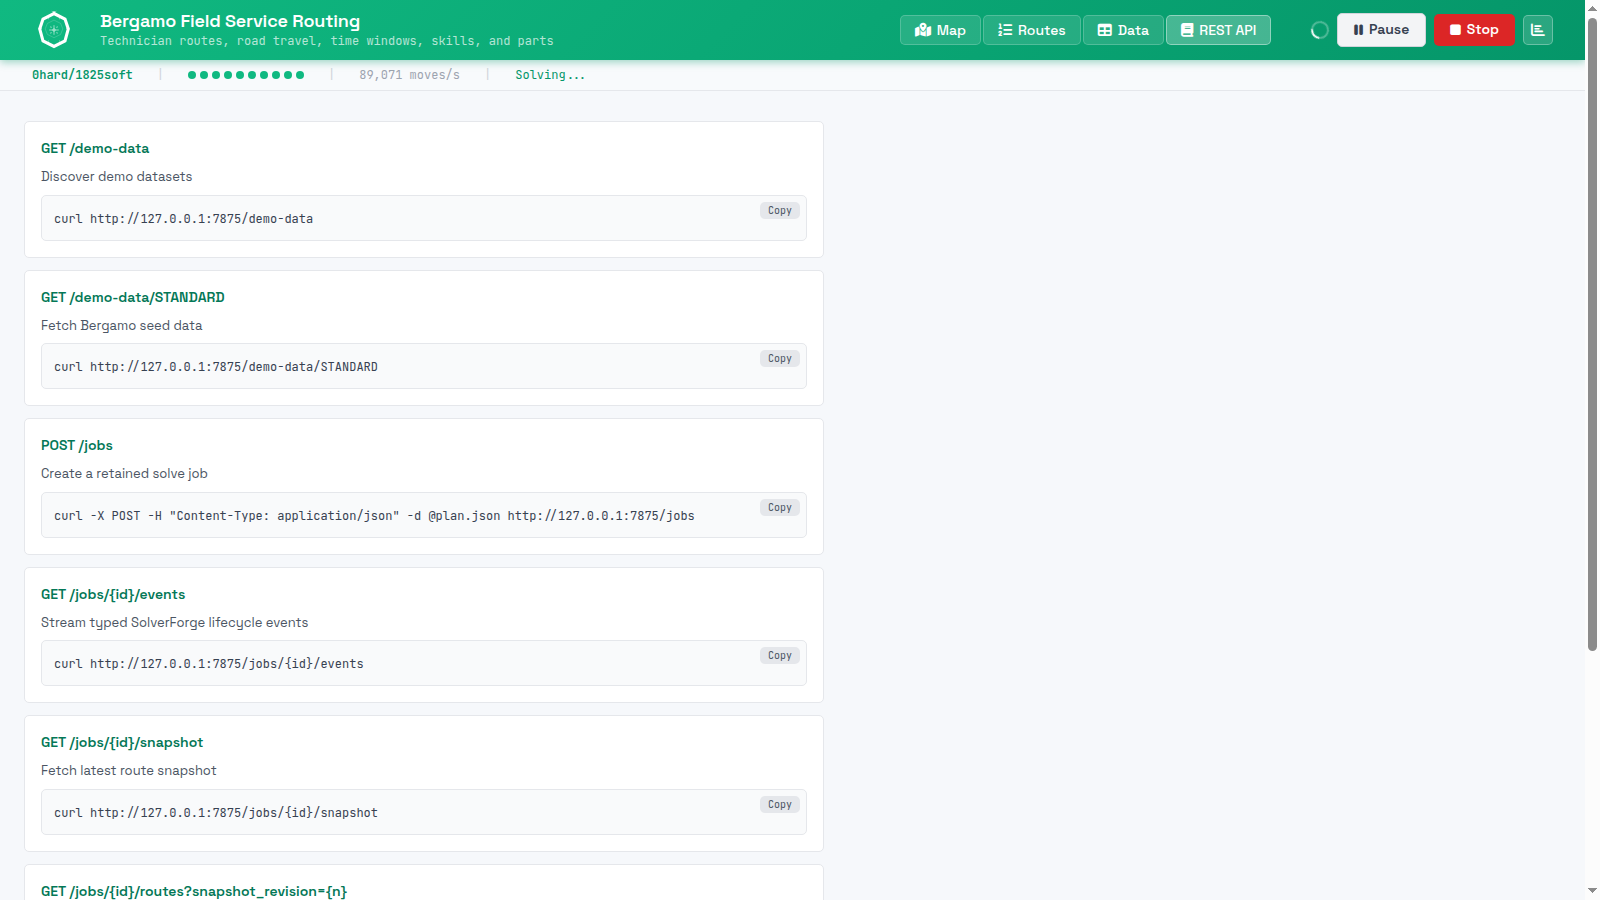Click the routes?snapshot_revision heading
Screen dimensions: 1600x900
(x=194, y=891)
